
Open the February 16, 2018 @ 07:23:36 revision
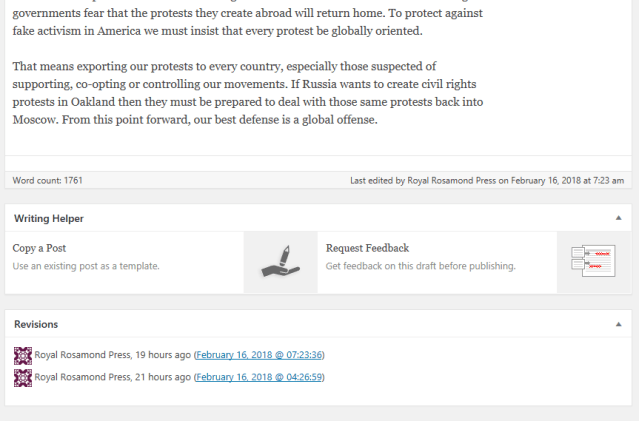tap(260, 355)
